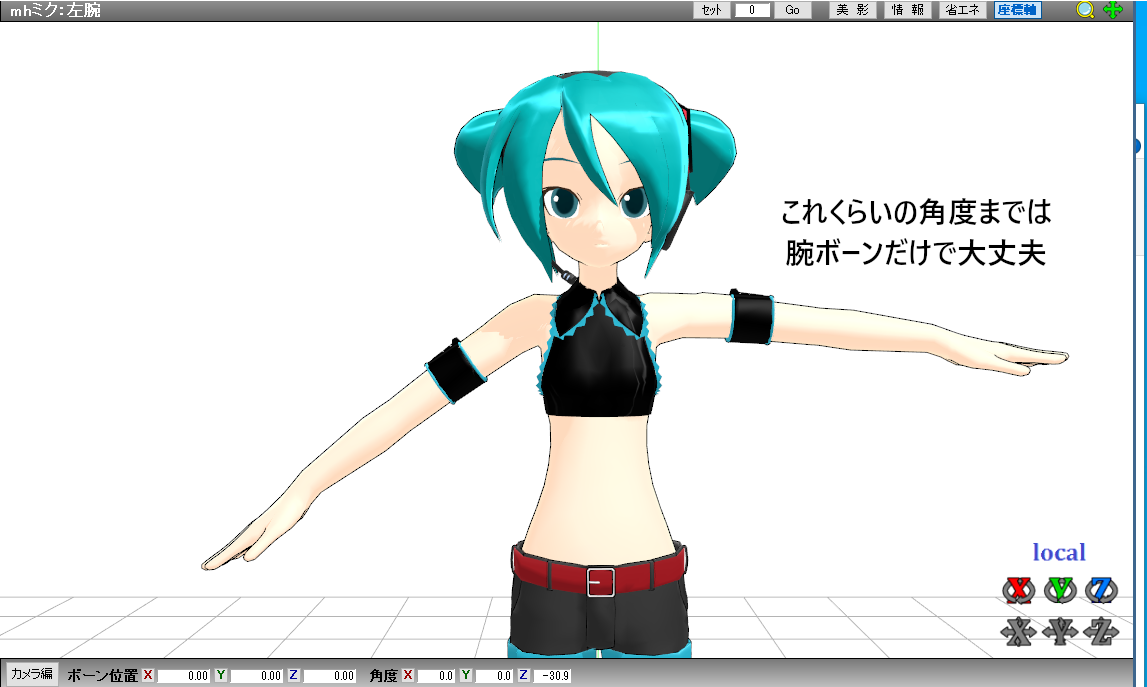Click the ボーン位置 label text

(102, 675)
